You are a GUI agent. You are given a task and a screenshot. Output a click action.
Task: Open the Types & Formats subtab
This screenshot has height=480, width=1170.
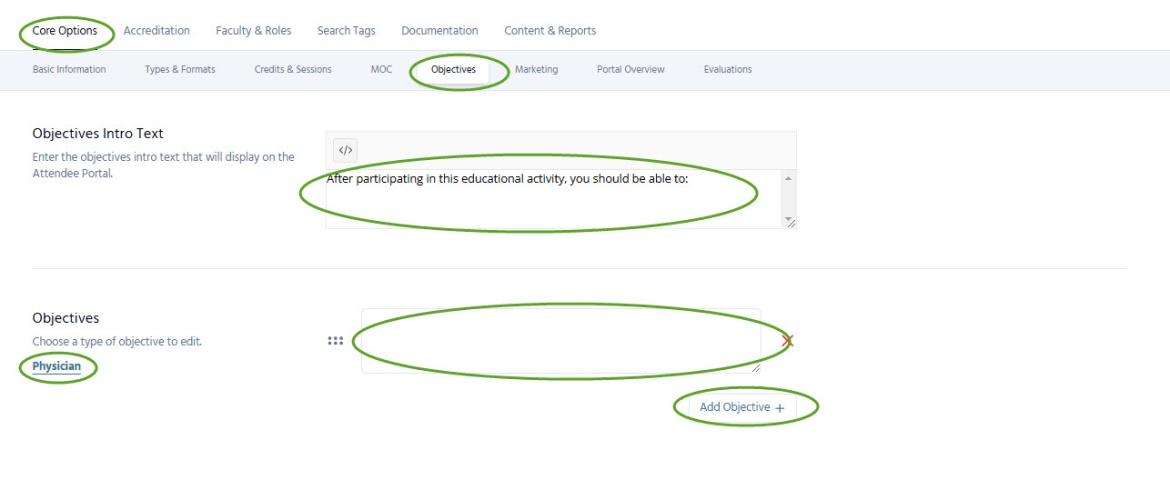click(180, 70)
